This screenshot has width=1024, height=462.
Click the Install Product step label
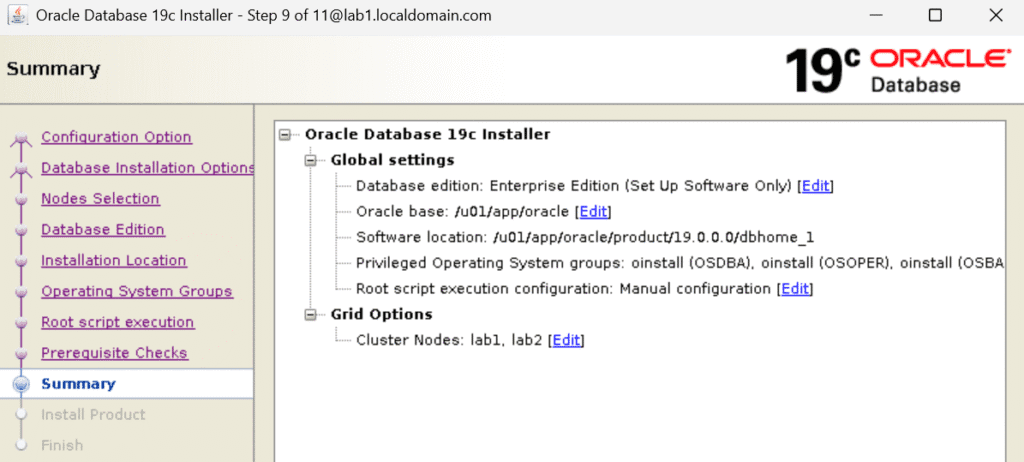93,414
